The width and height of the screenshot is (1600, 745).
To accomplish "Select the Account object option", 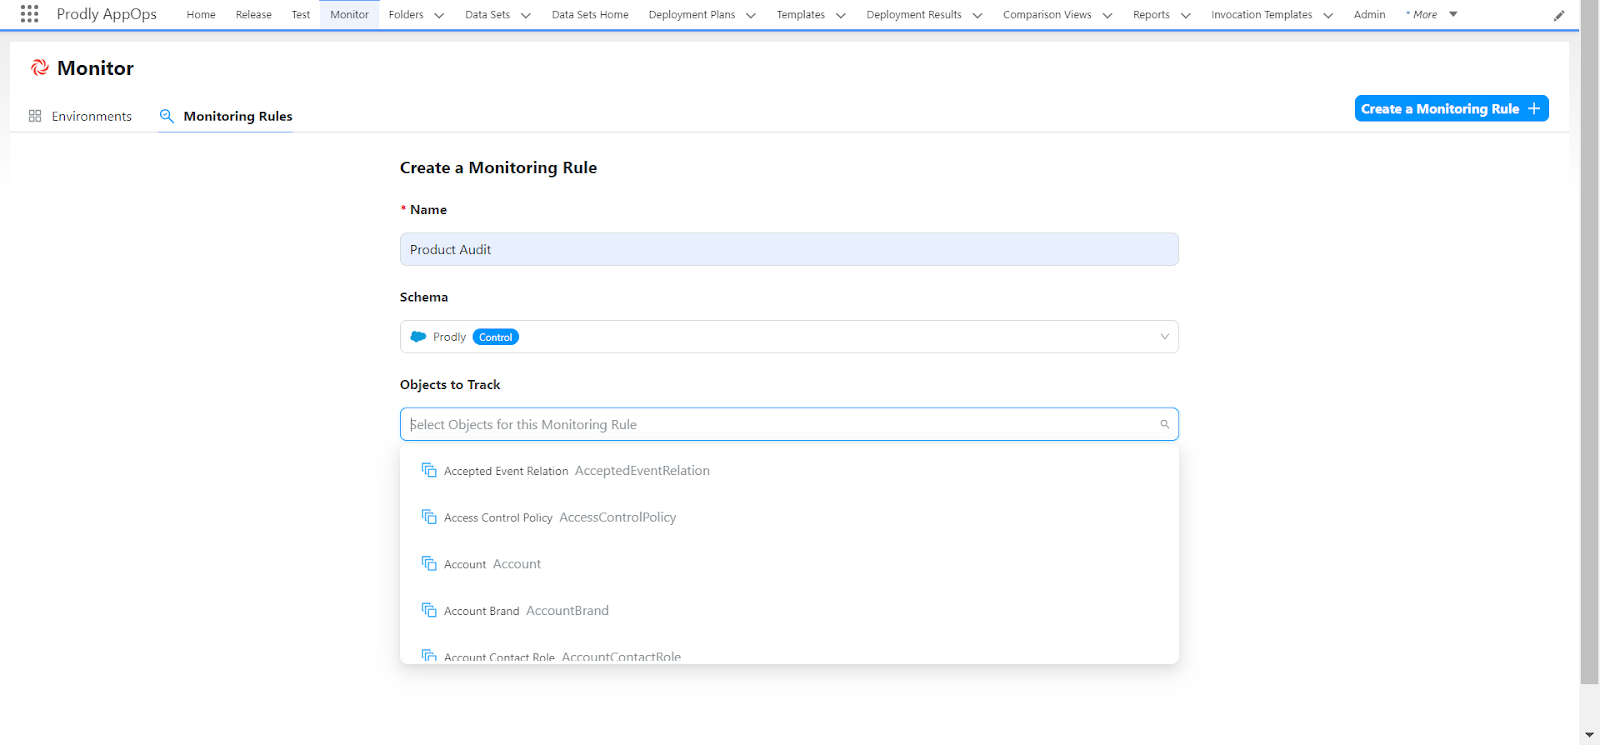I will (789, 564).
